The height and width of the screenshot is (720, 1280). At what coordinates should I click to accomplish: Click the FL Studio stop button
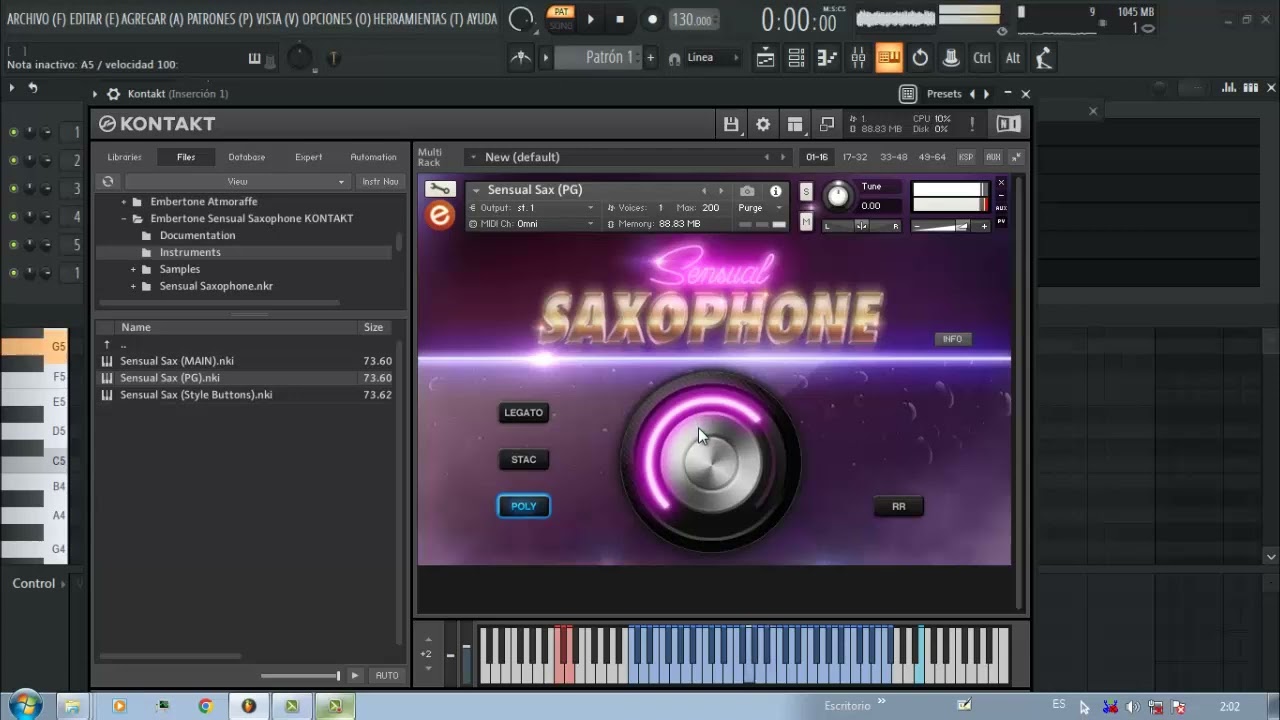point(620,19)
